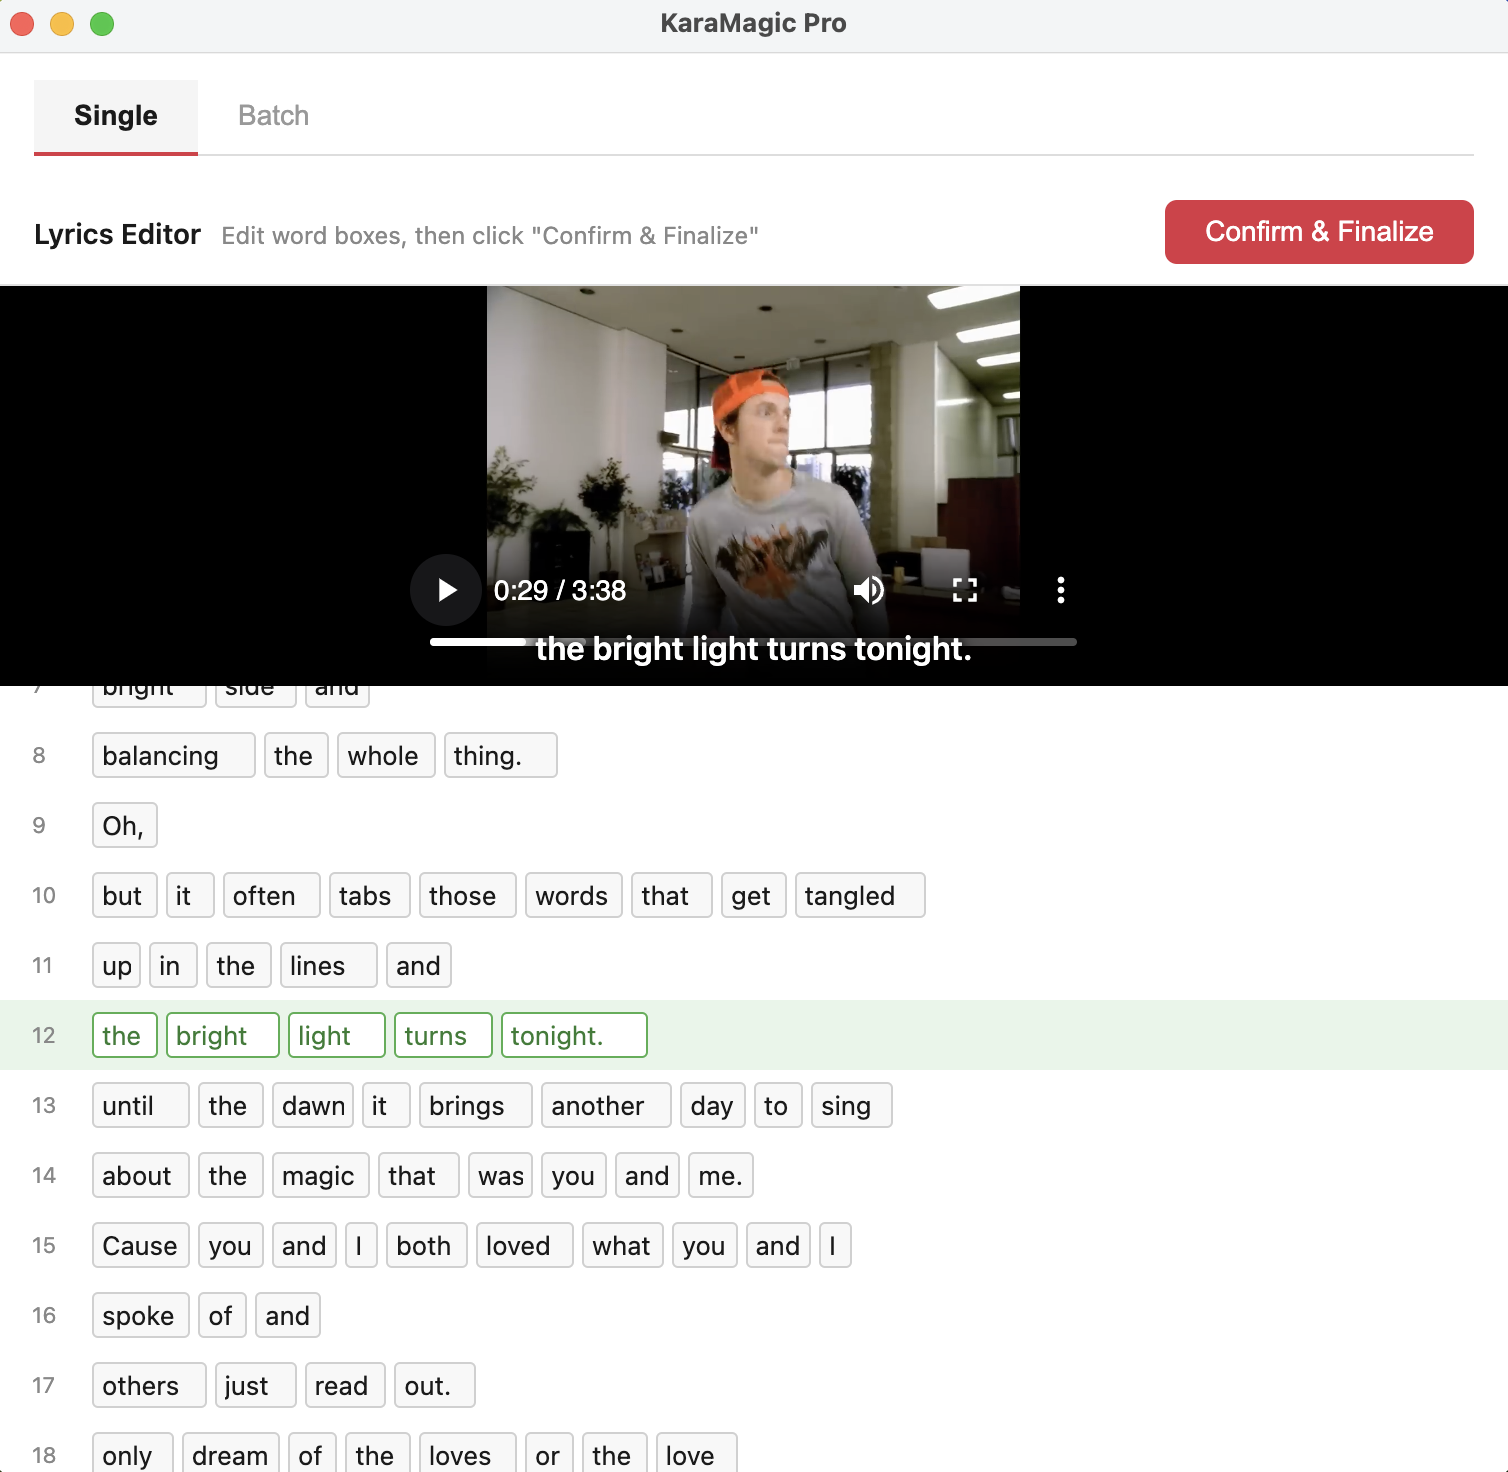
Task: Mute the video volume speaker icon
Action: coord(868,590)
